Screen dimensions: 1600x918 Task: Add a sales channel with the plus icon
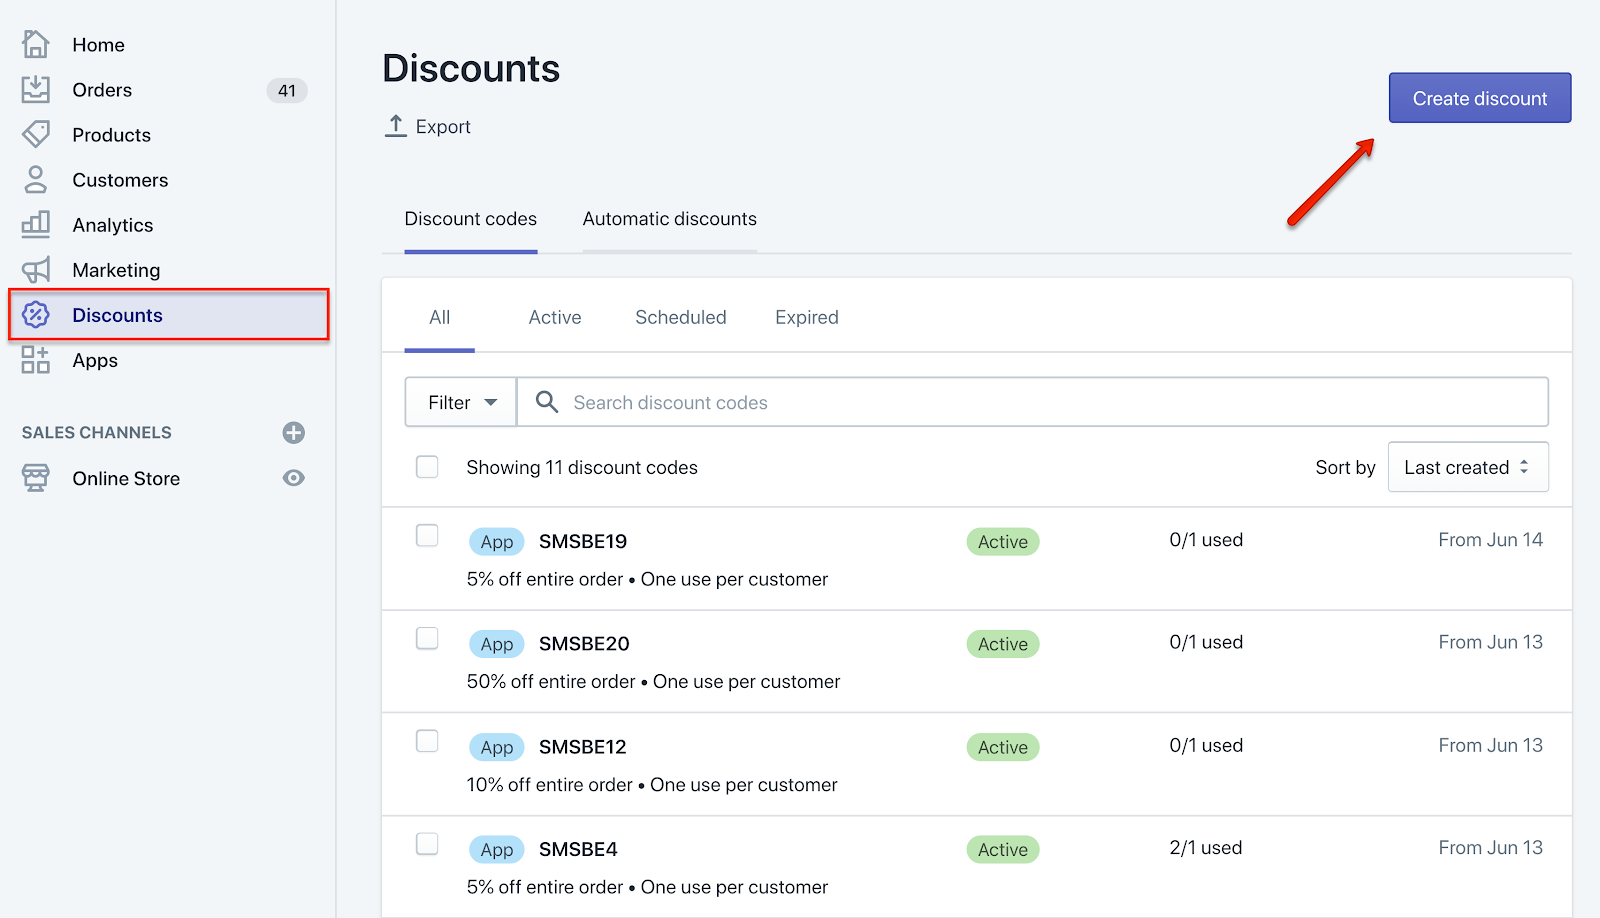coord(293,432)
